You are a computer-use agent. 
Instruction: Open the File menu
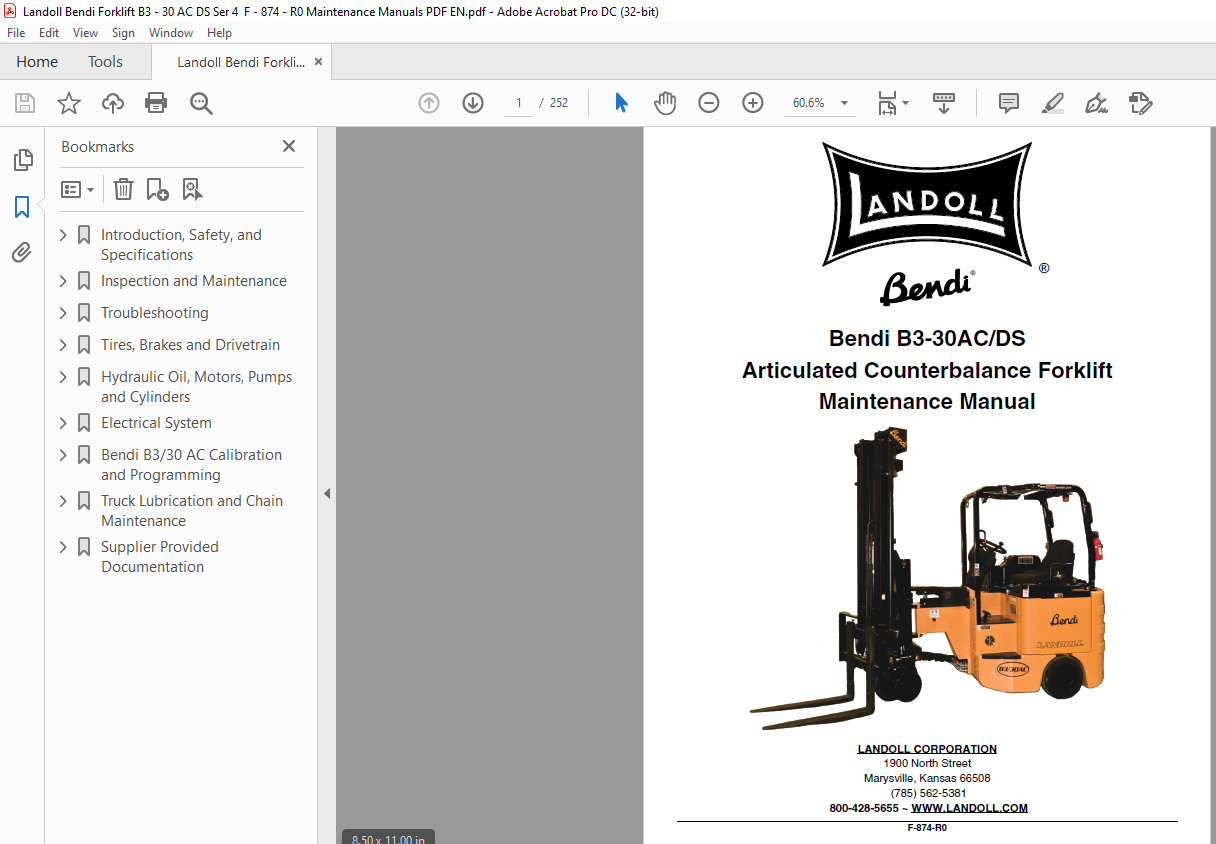point(16,33)
